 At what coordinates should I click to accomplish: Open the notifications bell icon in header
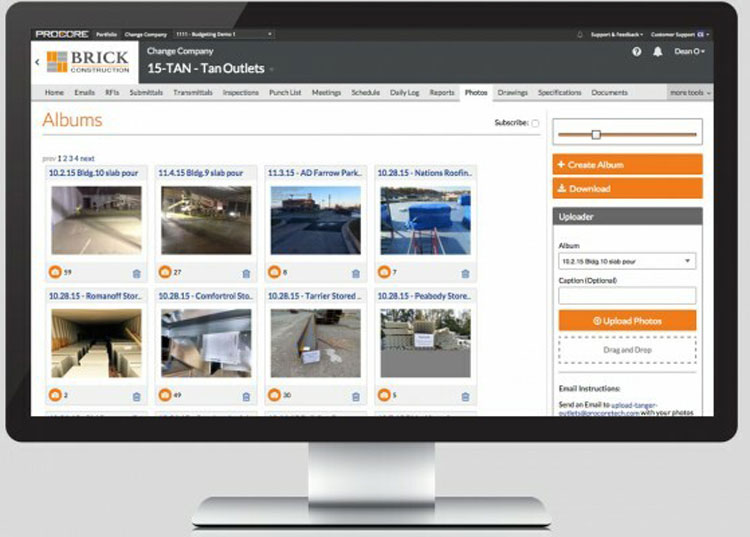658,52
